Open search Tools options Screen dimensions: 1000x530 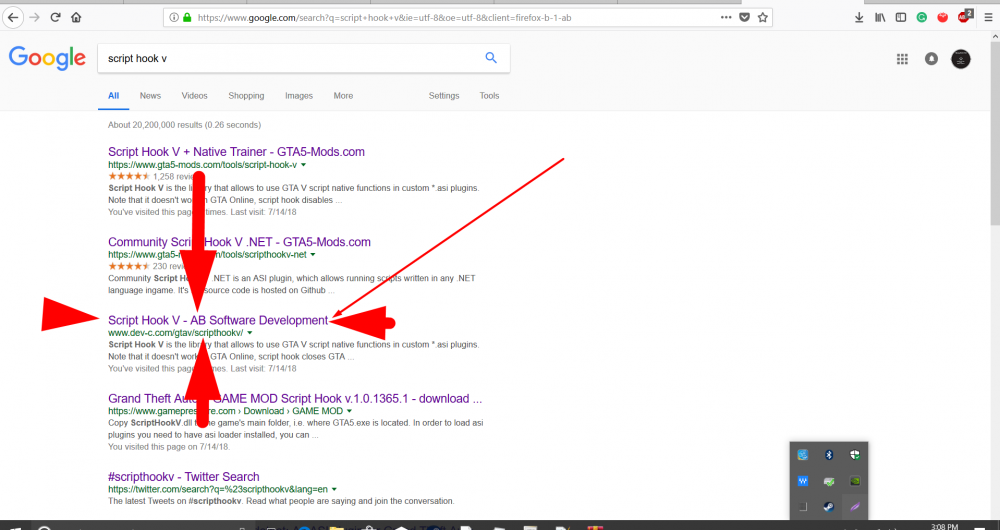tap(489, 96)
